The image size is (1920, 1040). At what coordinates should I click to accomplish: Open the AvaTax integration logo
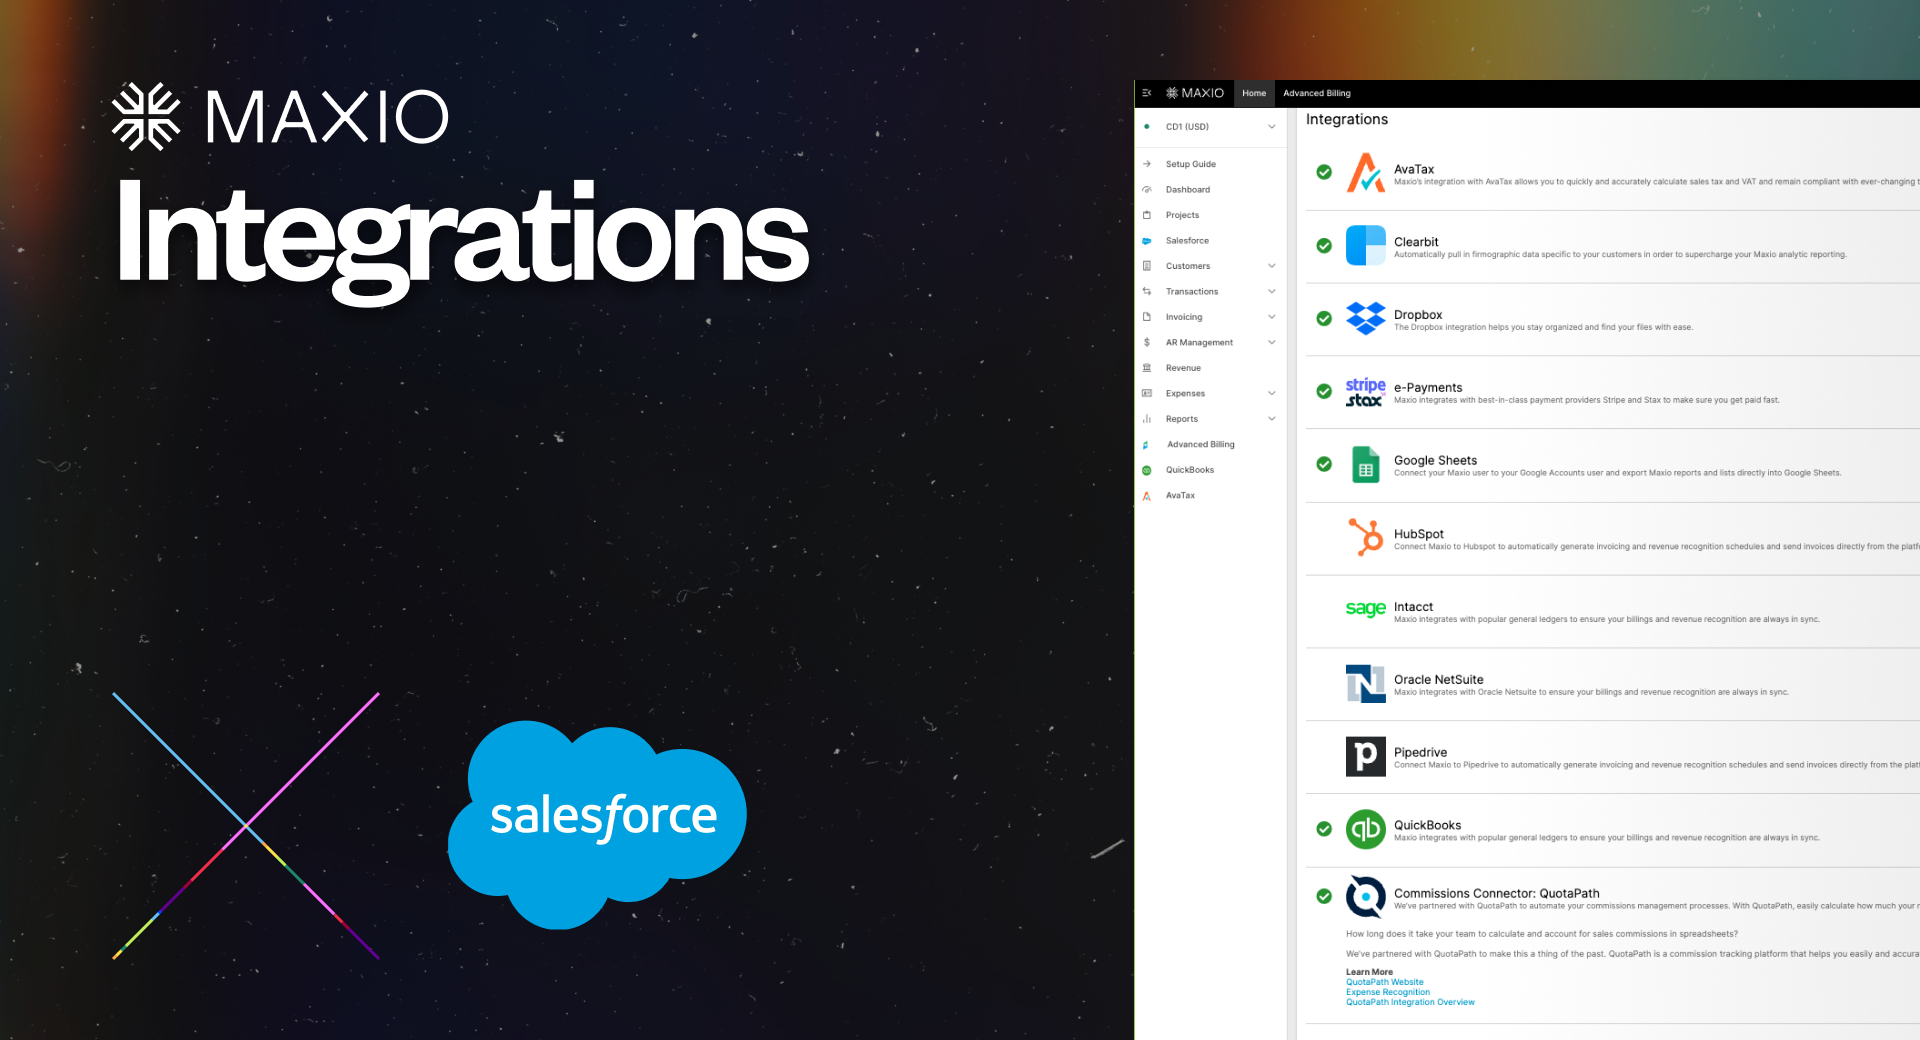[1365, 172]
